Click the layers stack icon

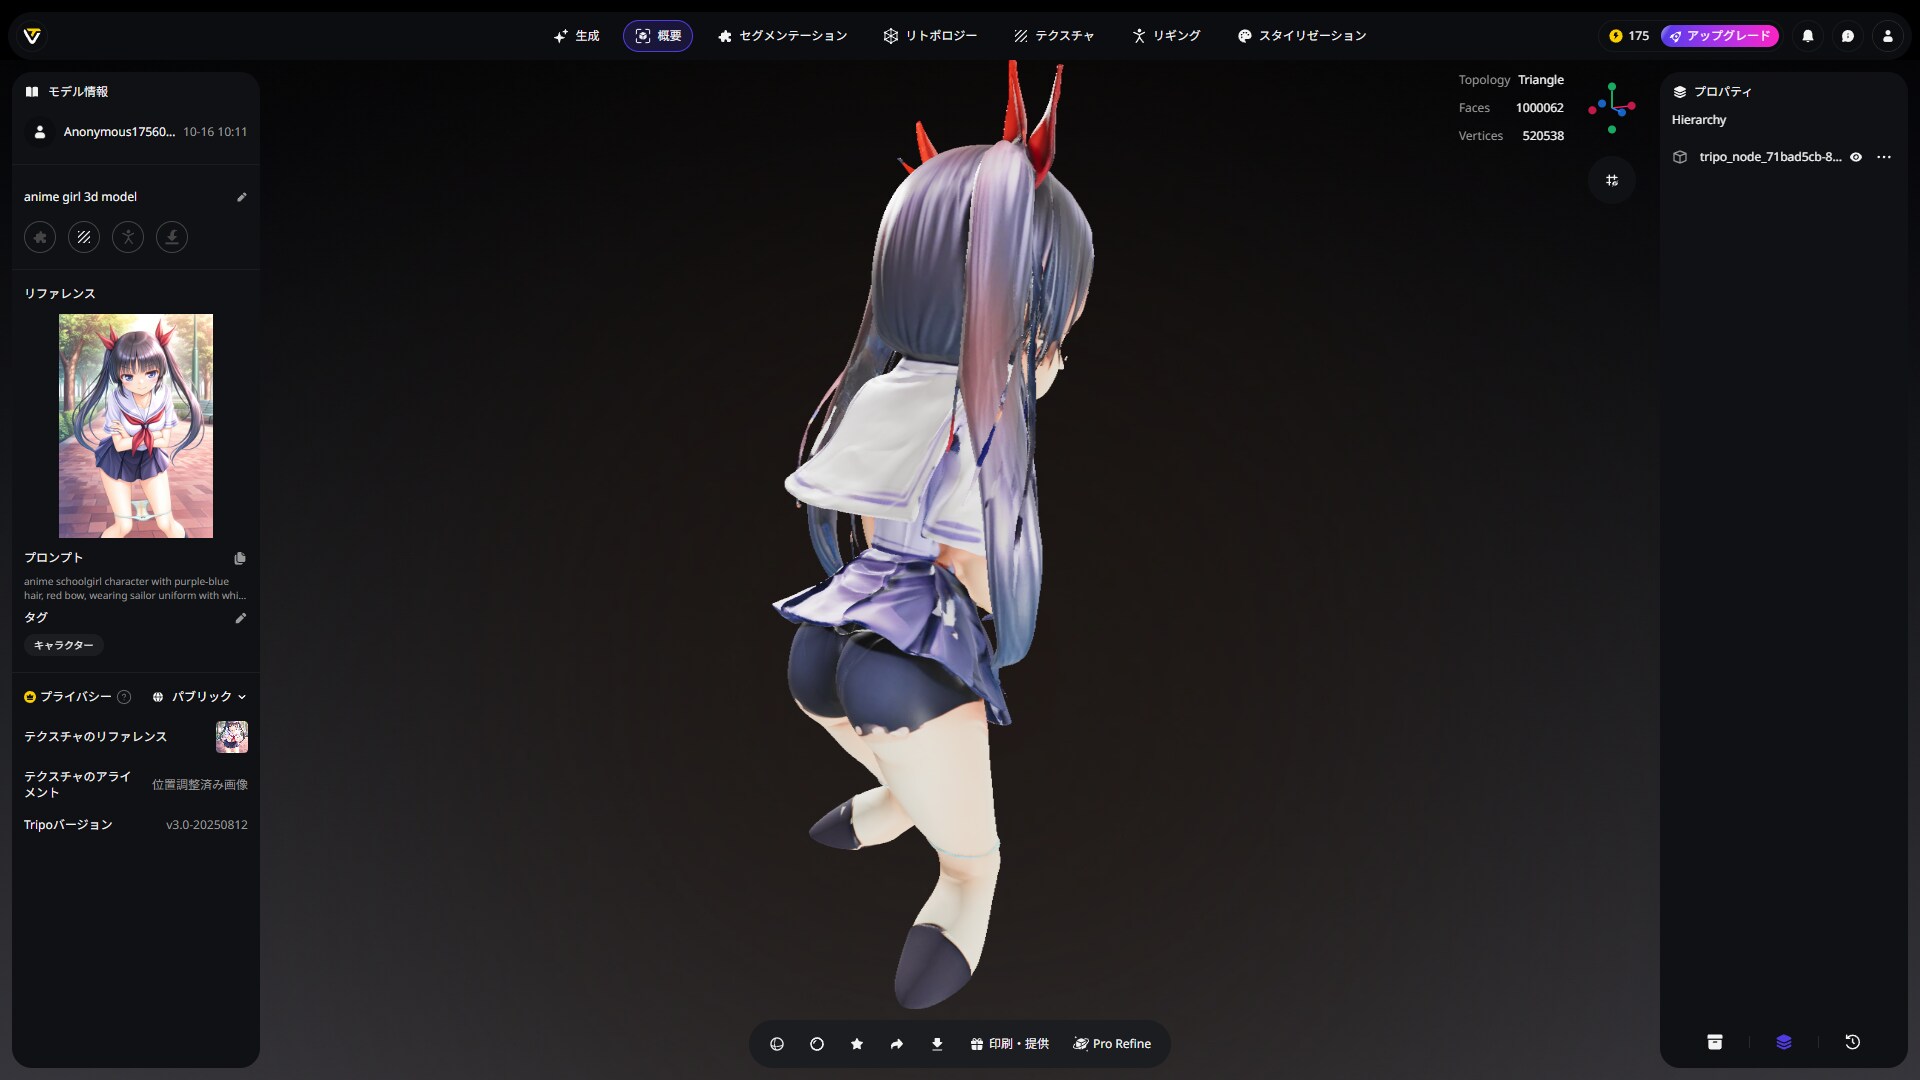(1784, 1042)
